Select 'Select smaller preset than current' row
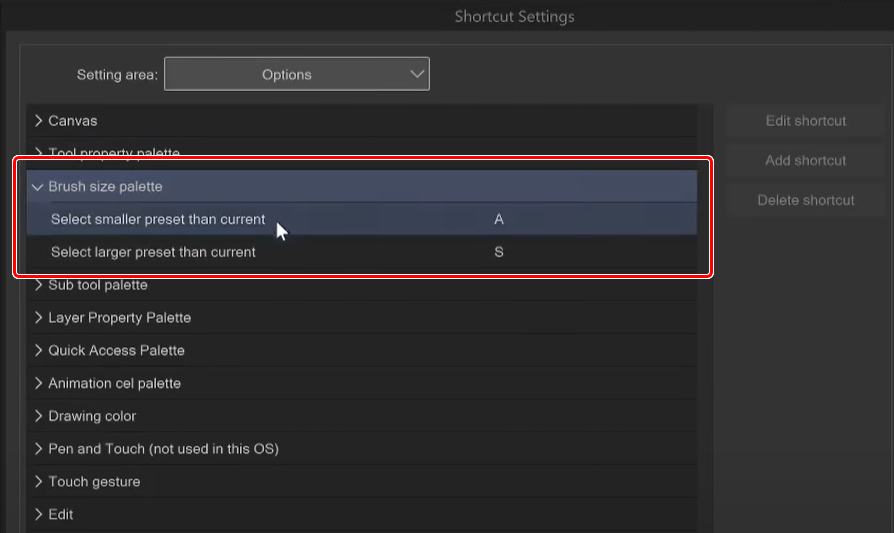The image size is (894, 533). [x=158, y=219]
